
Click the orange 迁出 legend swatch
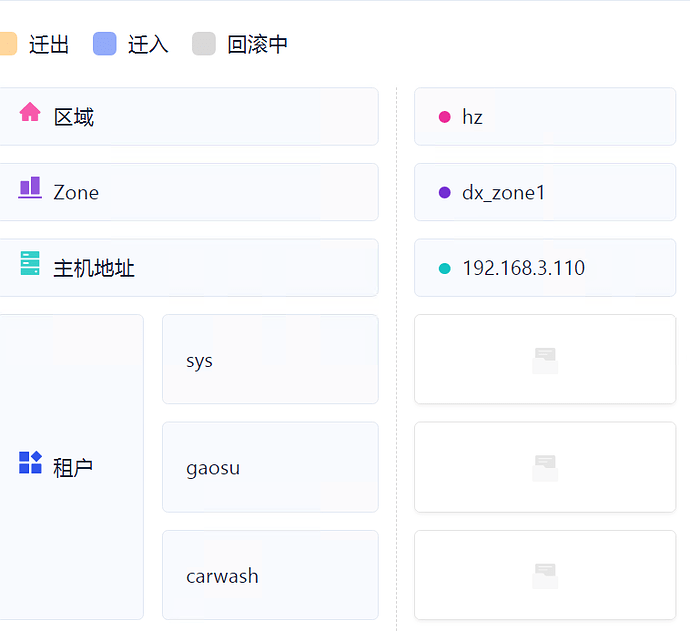pyautogui.click(x=6, y=44)
